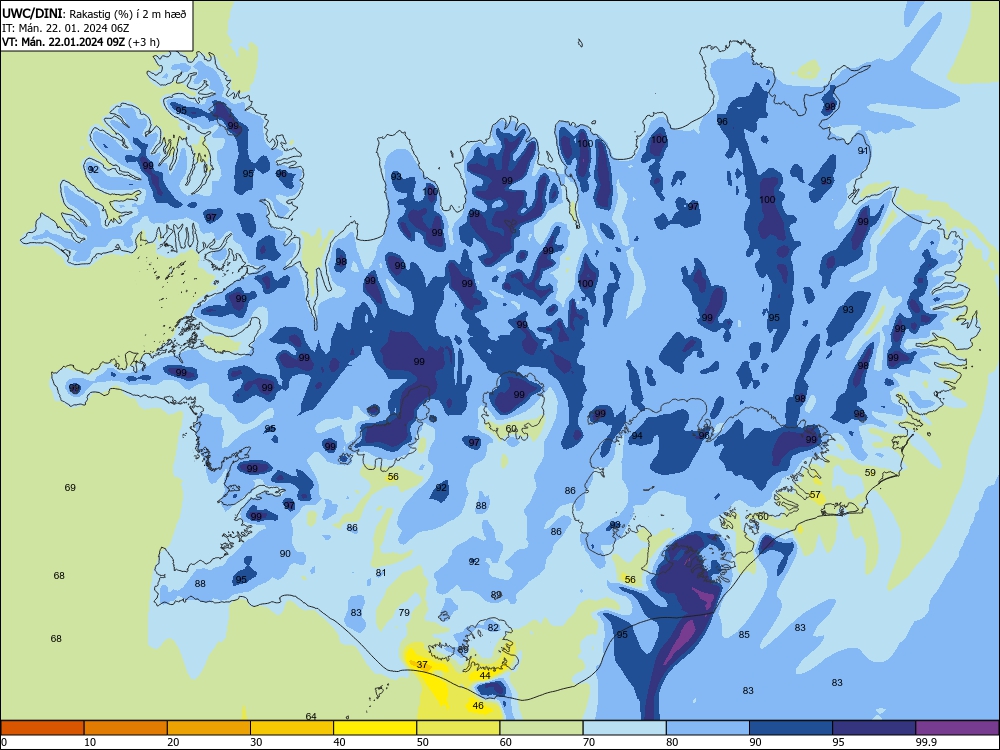Click the humidity value '37' on the map
The height and width of the screenshot is (750, 1000).
click(422, 665)
